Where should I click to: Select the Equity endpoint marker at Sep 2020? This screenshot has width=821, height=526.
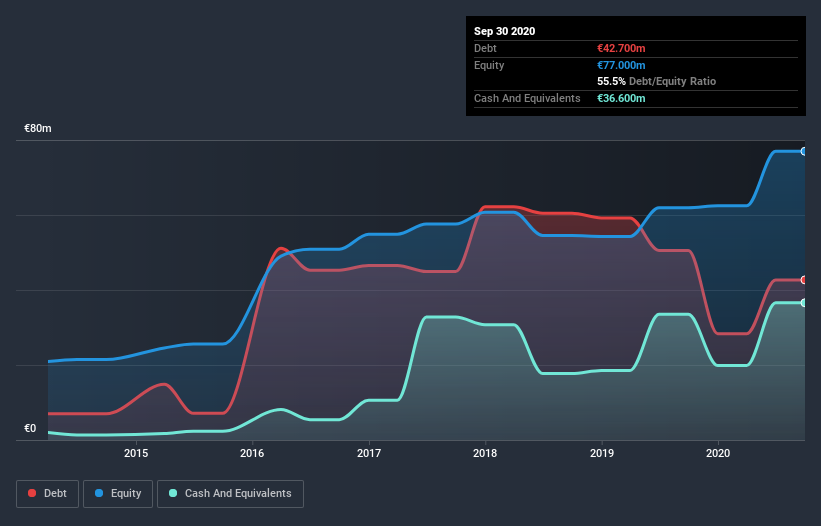pos(804,151)
